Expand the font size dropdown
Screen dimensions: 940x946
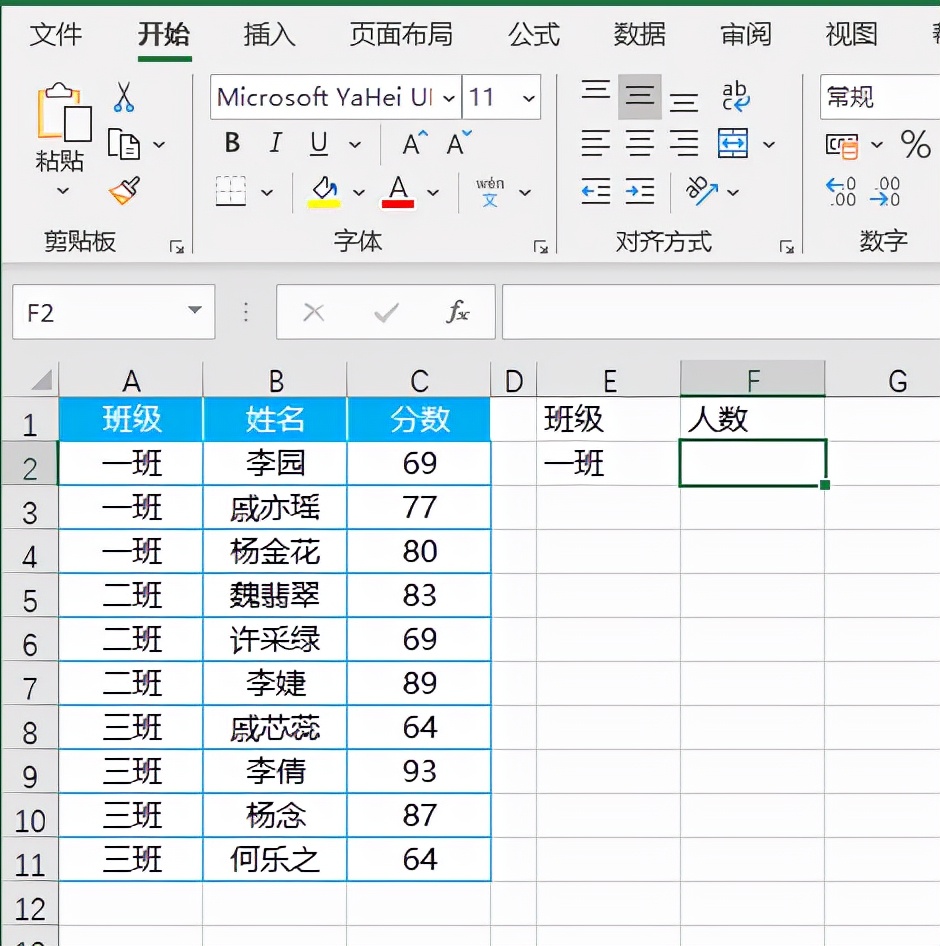click(529, 98)
